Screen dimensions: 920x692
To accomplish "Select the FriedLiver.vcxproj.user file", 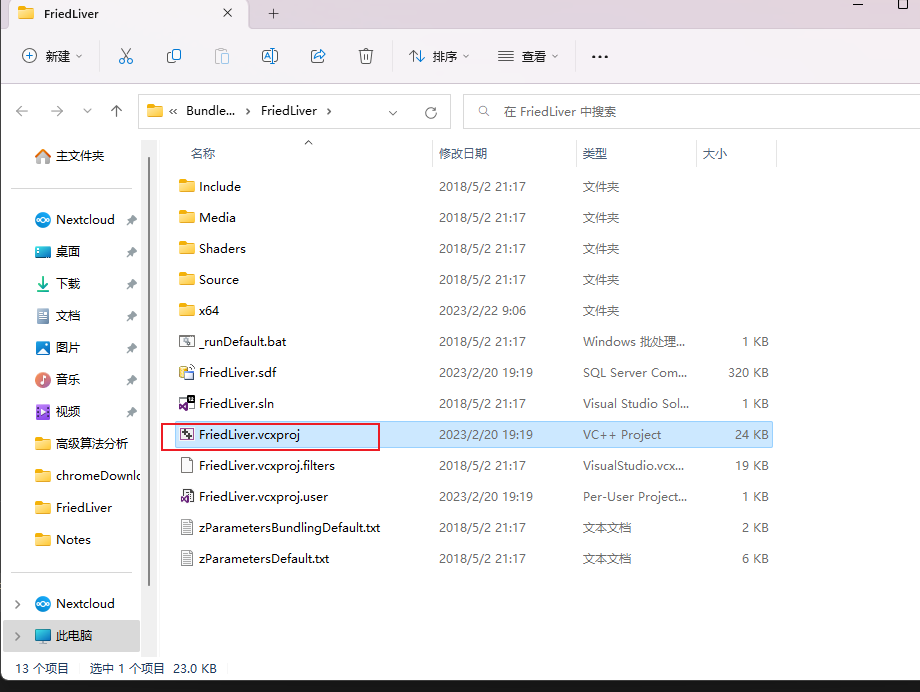I will [474, 497].
